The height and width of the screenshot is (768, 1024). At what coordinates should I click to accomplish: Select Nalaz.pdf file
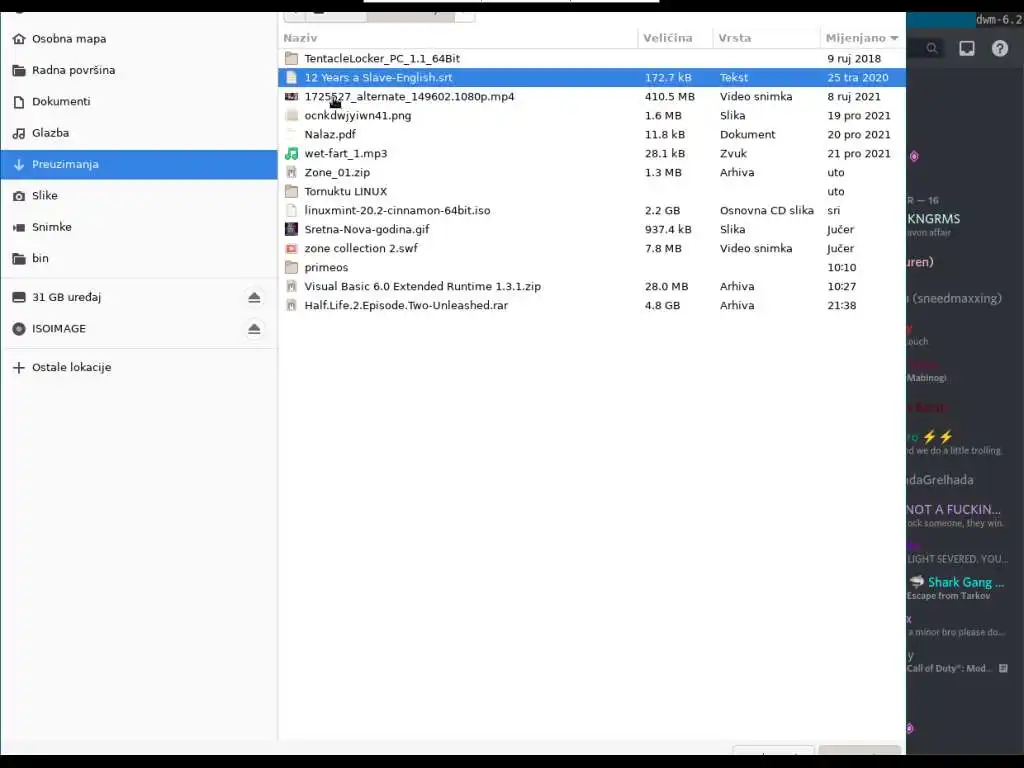coord(592,134)
